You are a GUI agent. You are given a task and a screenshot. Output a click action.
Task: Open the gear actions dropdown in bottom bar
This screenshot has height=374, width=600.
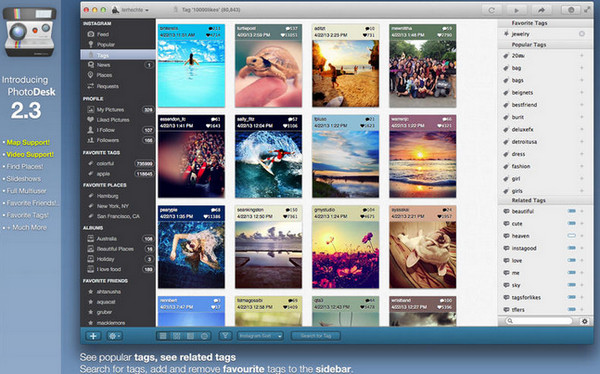(x=114, y=336)
